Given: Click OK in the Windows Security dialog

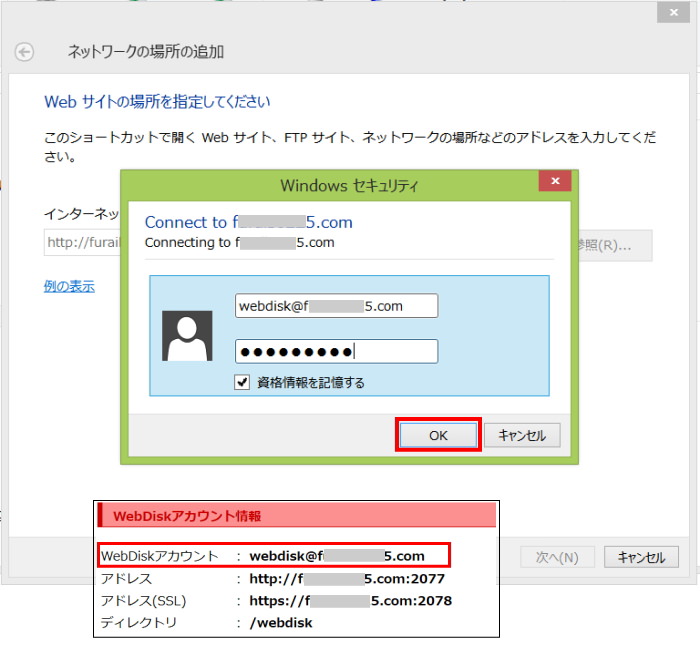Looking at the screenshot, I should click(438, 435).
